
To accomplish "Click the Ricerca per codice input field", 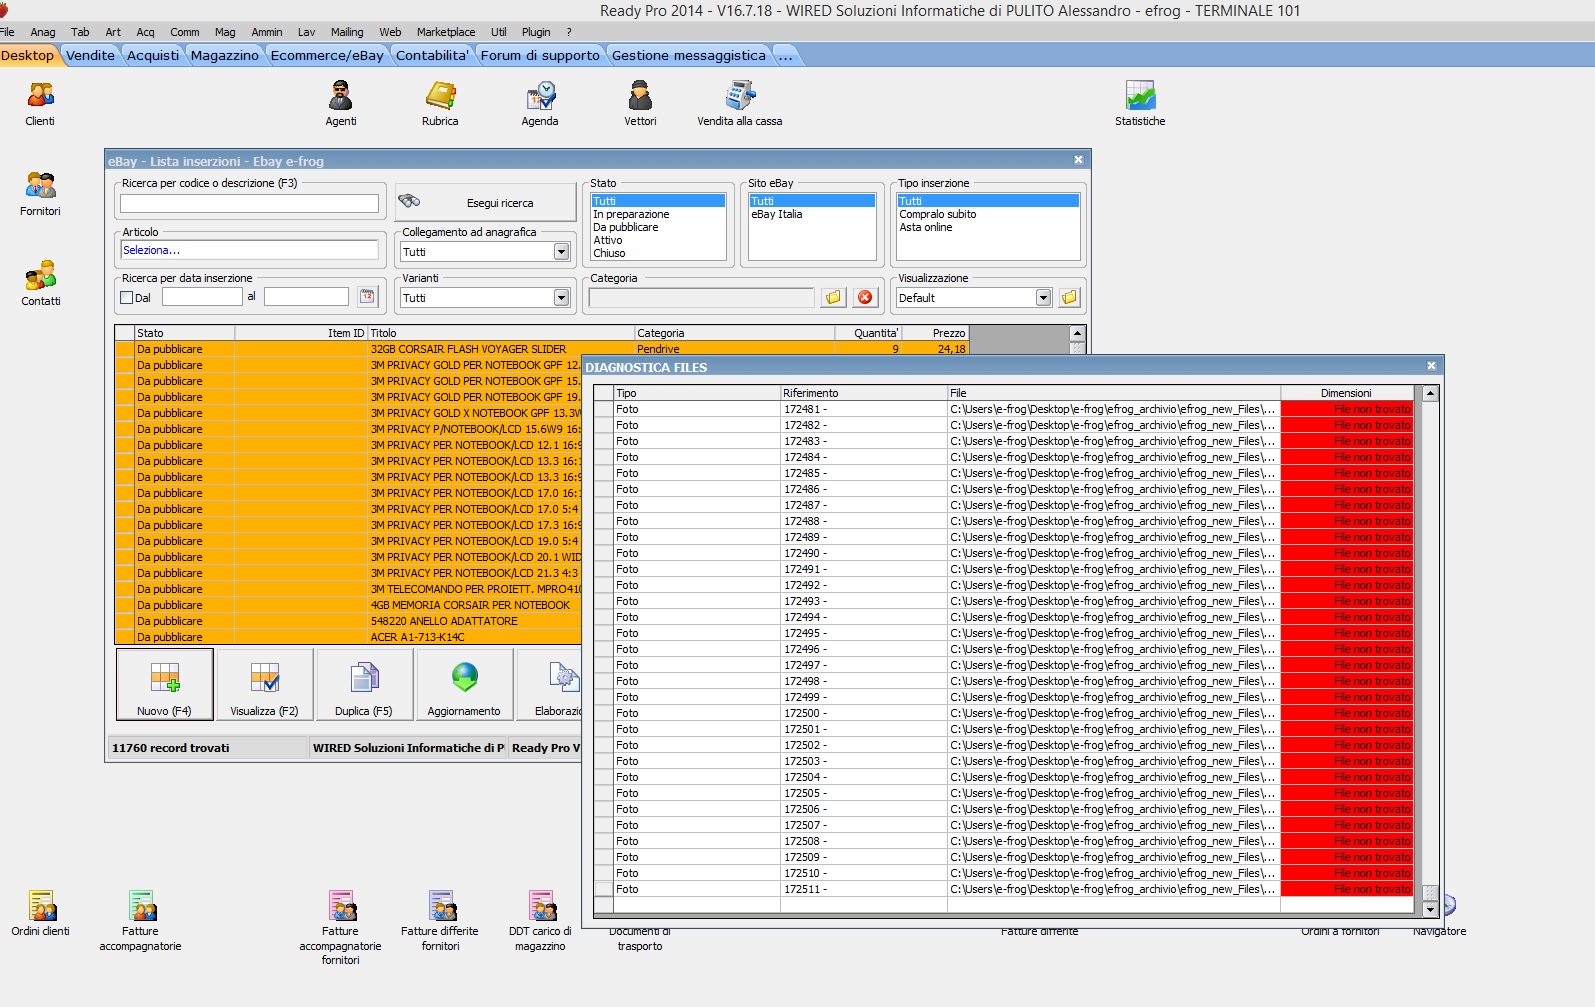I will (249, 204).
